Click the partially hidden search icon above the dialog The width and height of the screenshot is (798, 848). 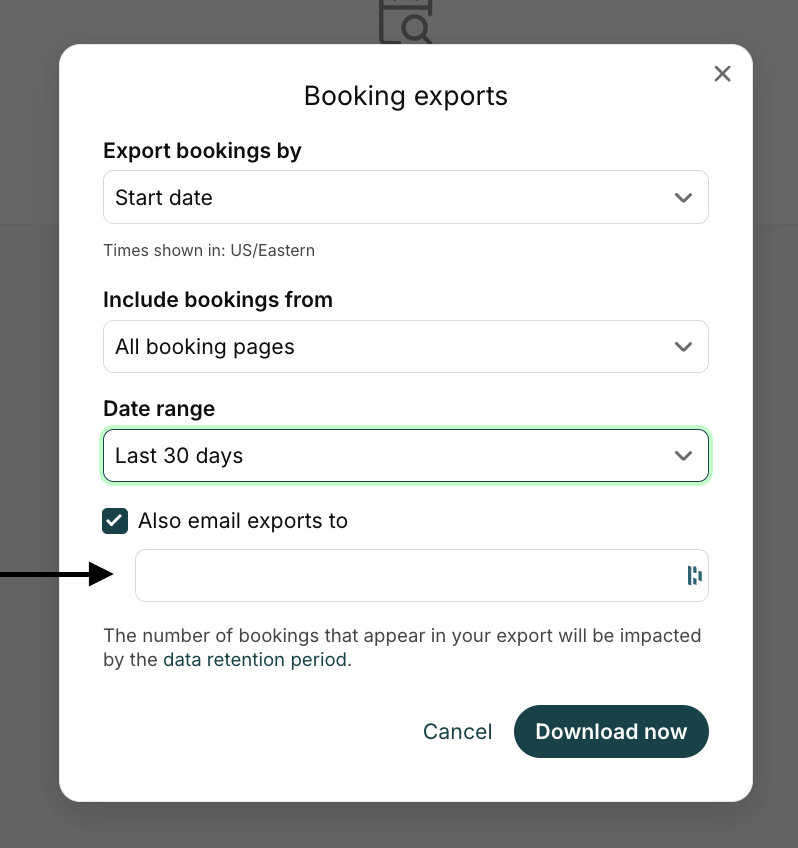406,22
